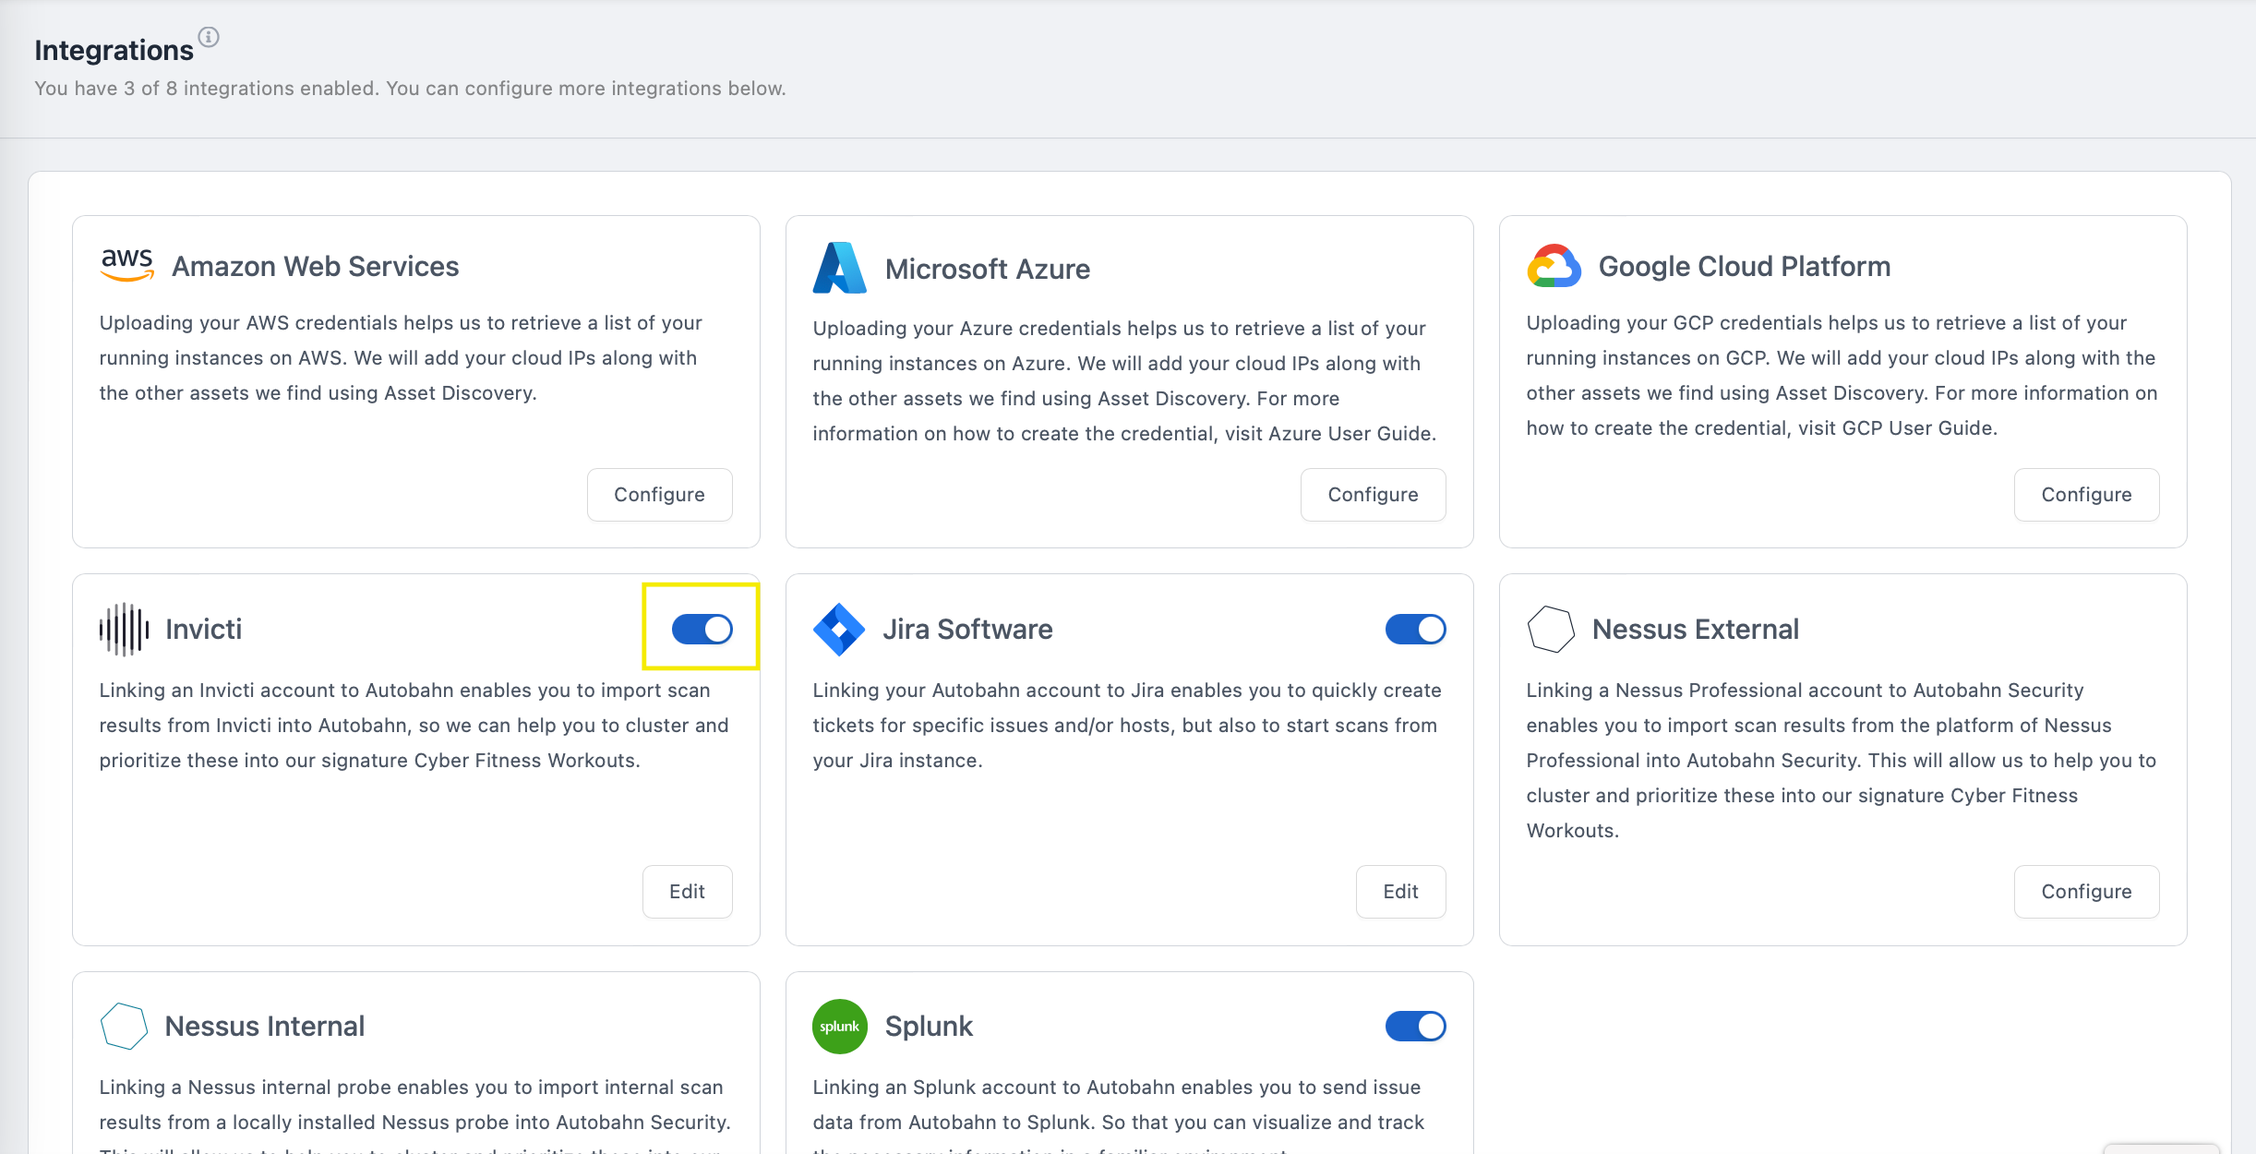Switch off the Splunk integration toggle
Screen dimensions: 2256x1154
pyautogui.click(x=1415, y=1026)
